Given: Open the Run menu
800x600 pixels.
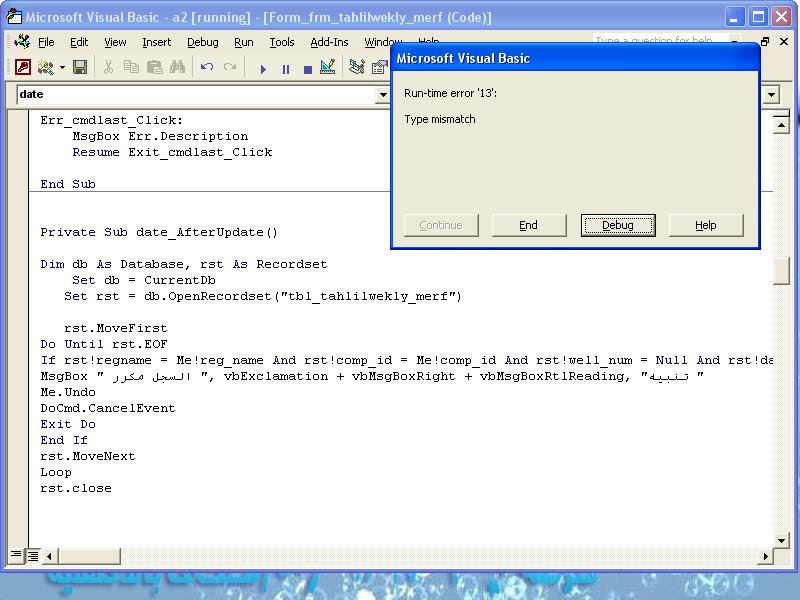Looking at the screenshot, I should 244,42.
